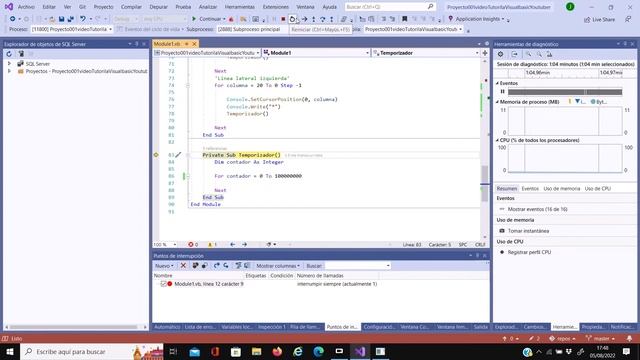Screen dimensions: 640x360
Task: Expand the Proyectos tree node
Action: point(9,71)
